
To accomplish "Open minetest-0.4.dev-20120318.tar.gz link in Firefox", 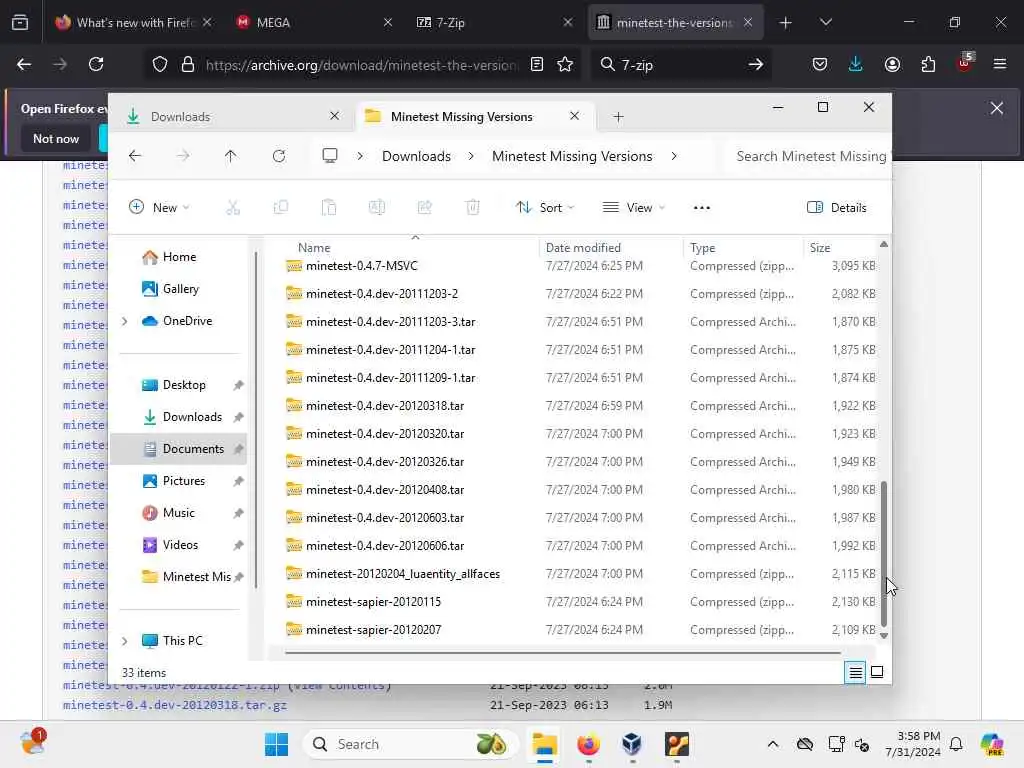I will tap(175, 705).
